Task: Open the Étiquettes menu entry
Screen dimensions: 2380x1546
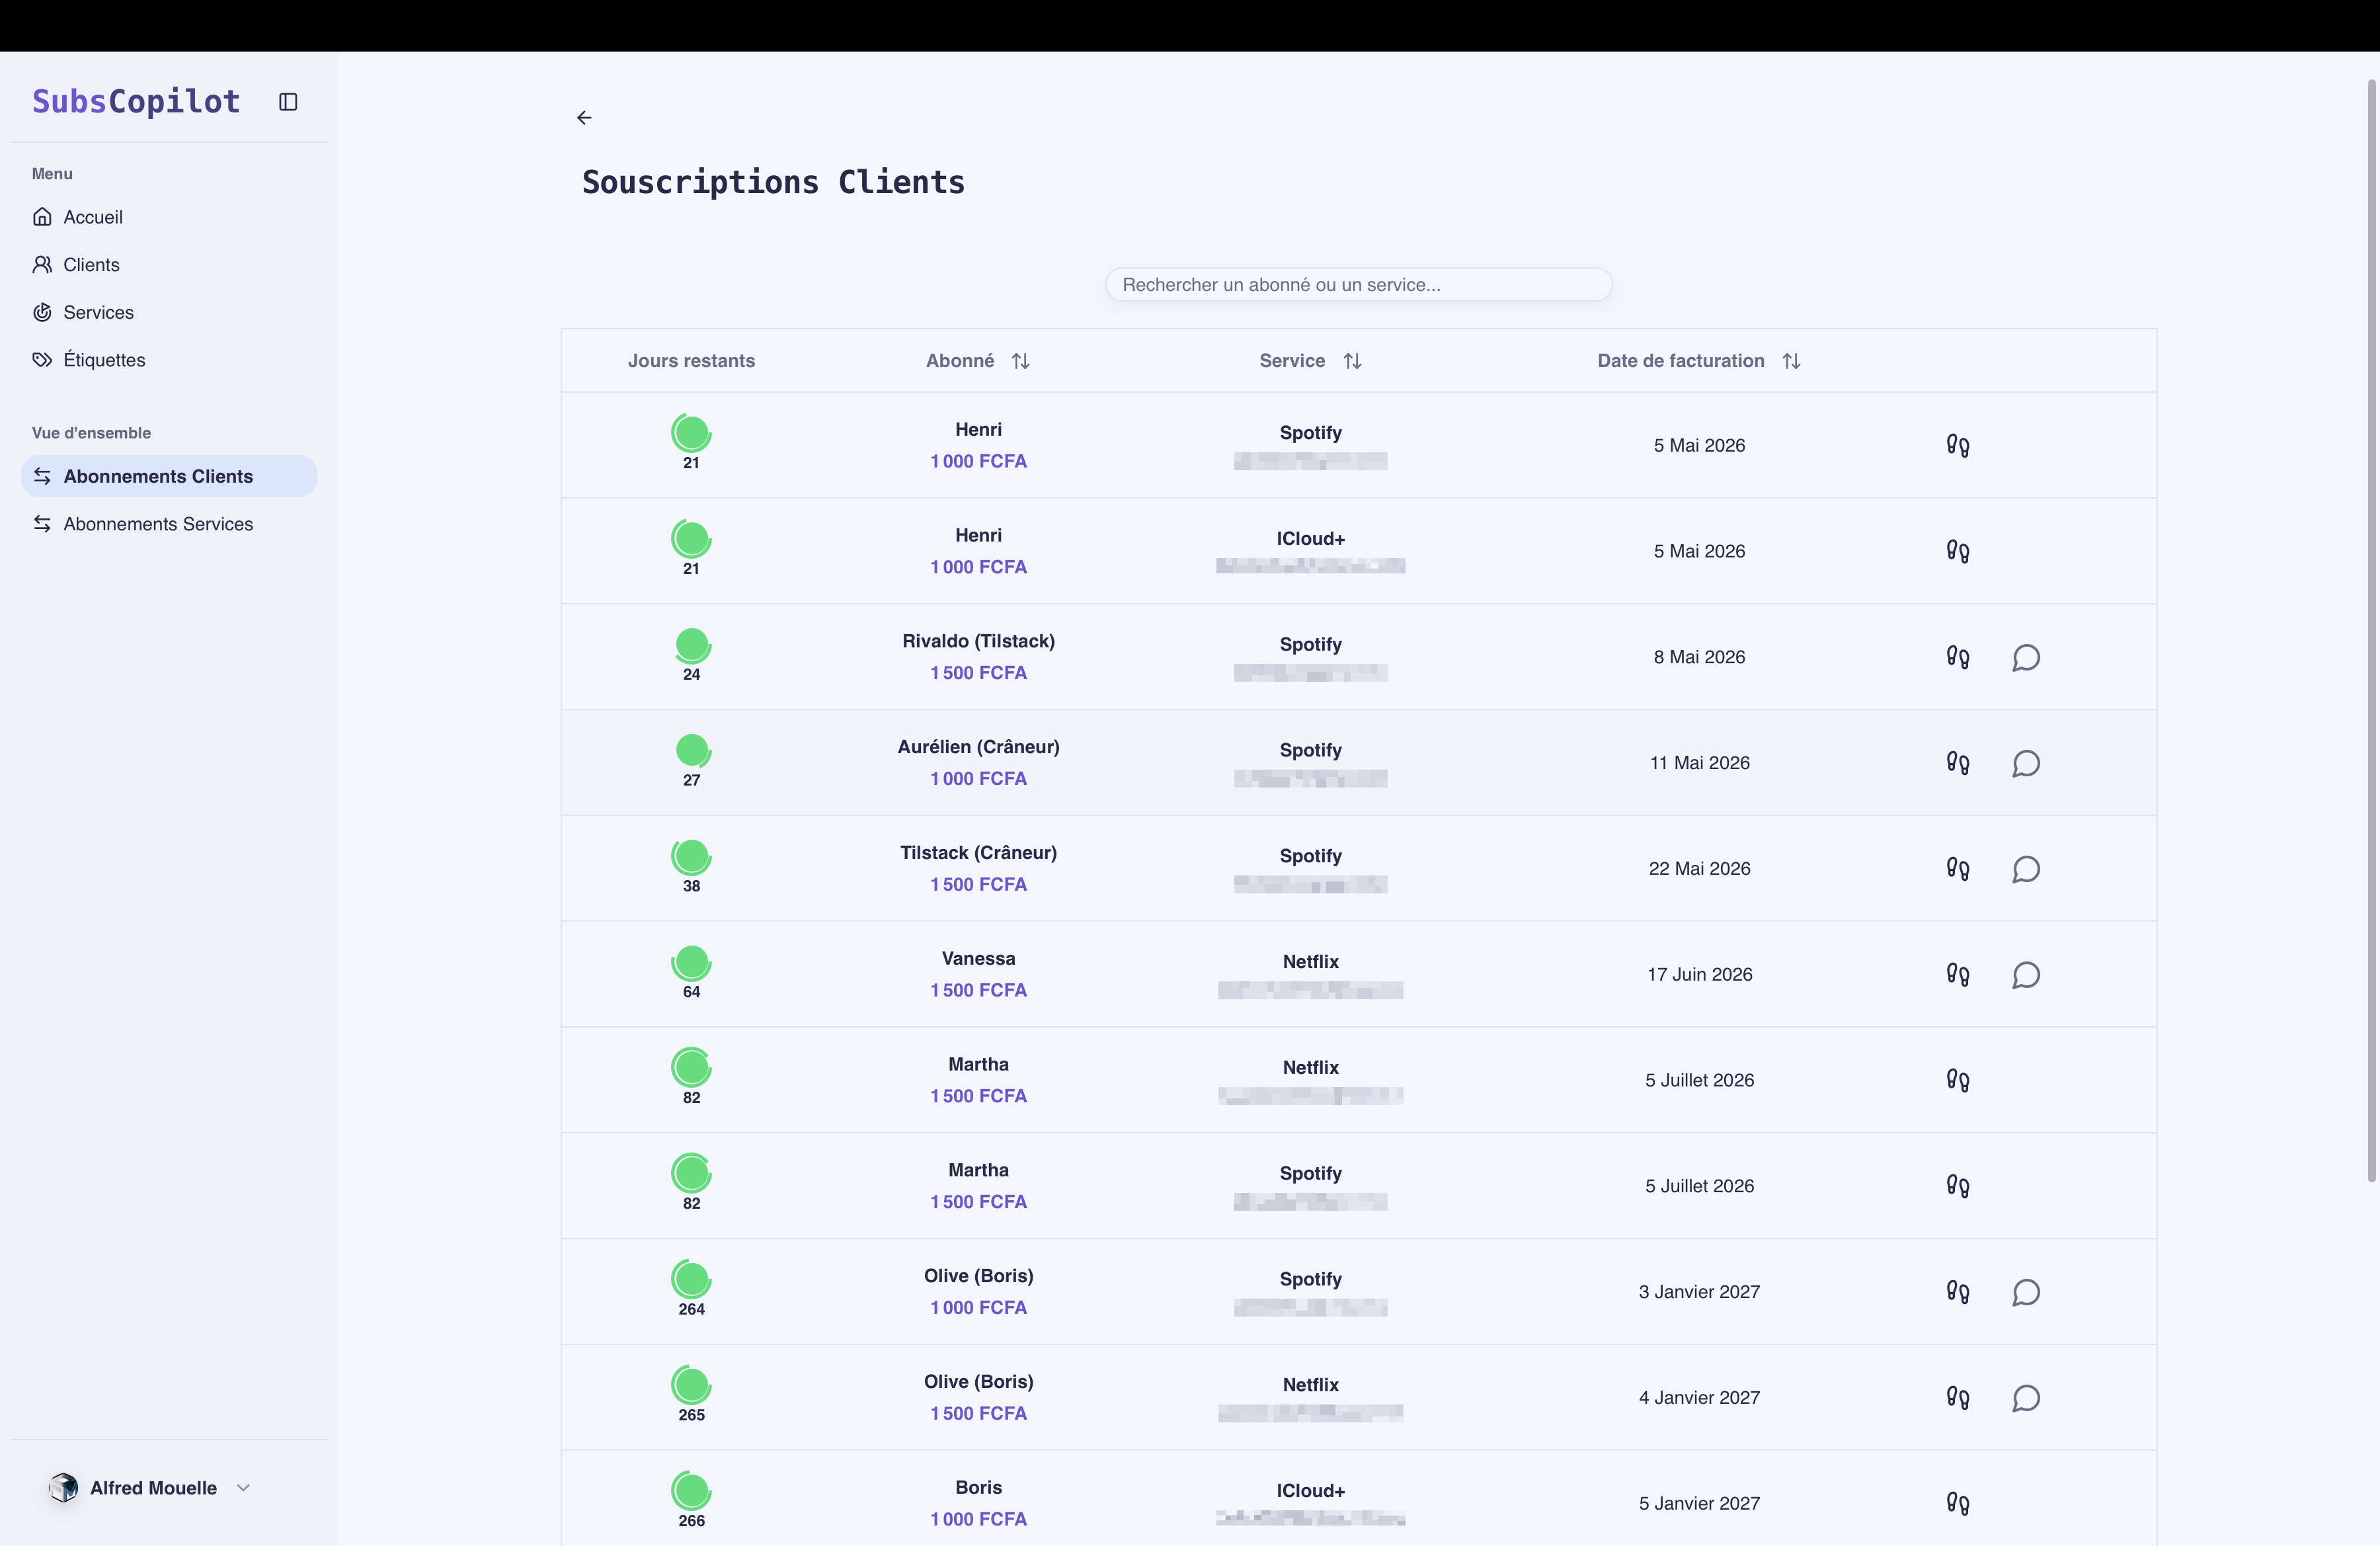Action: click(x=104, y=360)
